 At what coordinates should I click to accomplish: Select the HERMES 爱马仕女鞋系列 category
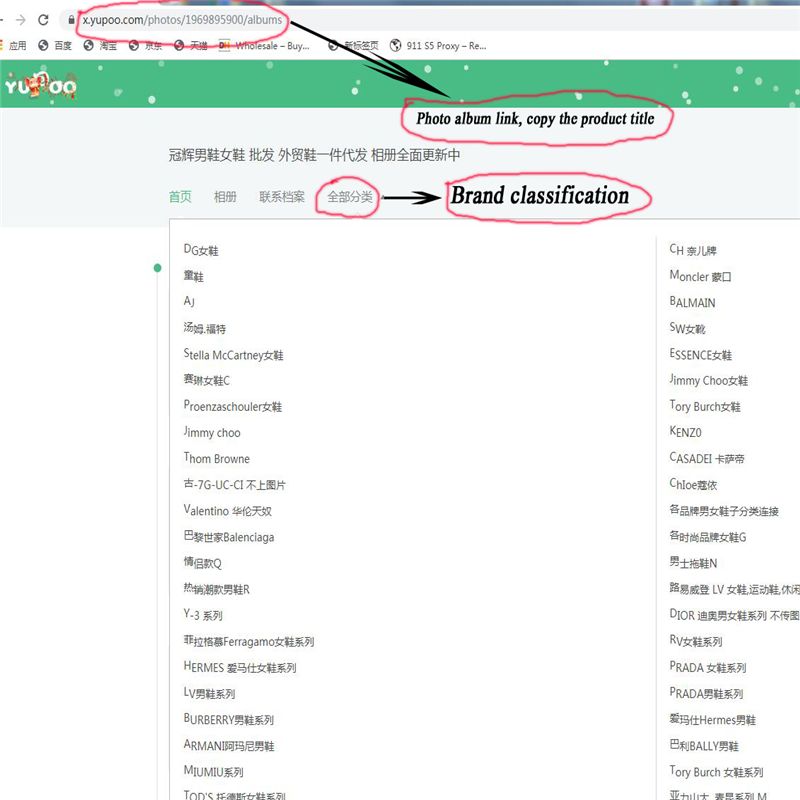pyautogui.click(x=240, y=667)
